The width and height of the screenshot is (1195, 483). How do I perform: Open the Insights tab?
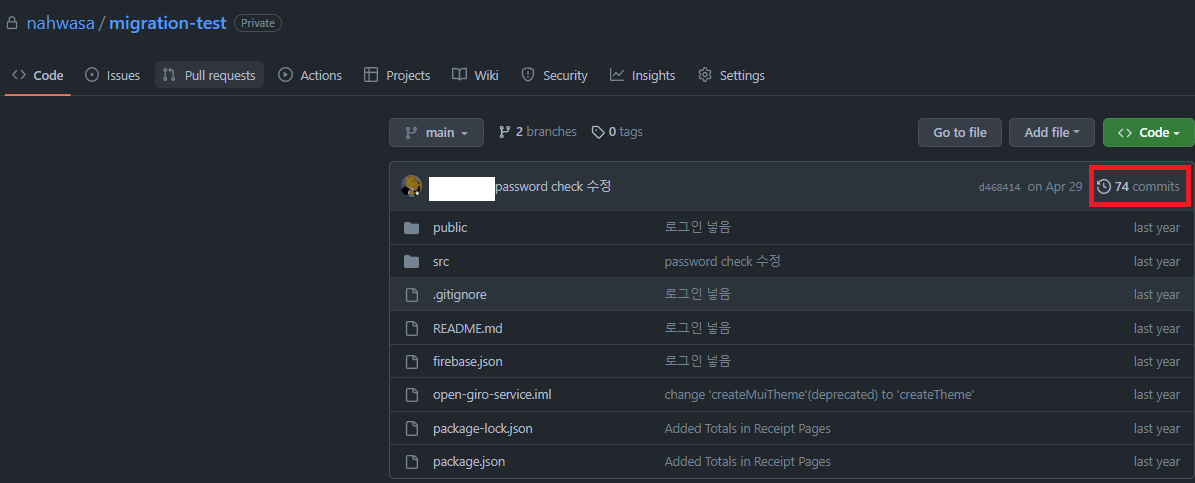642,75
